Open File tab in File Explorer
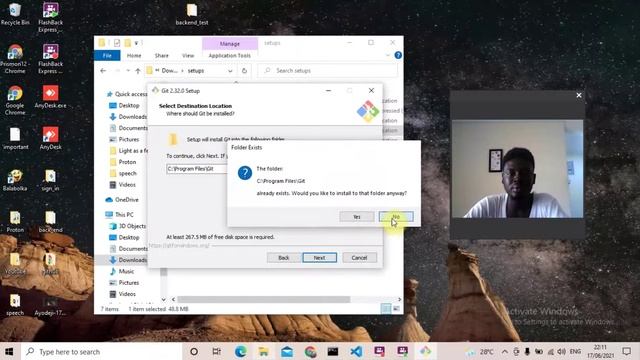This screenshot has width=640, height=360. [107, 56]
